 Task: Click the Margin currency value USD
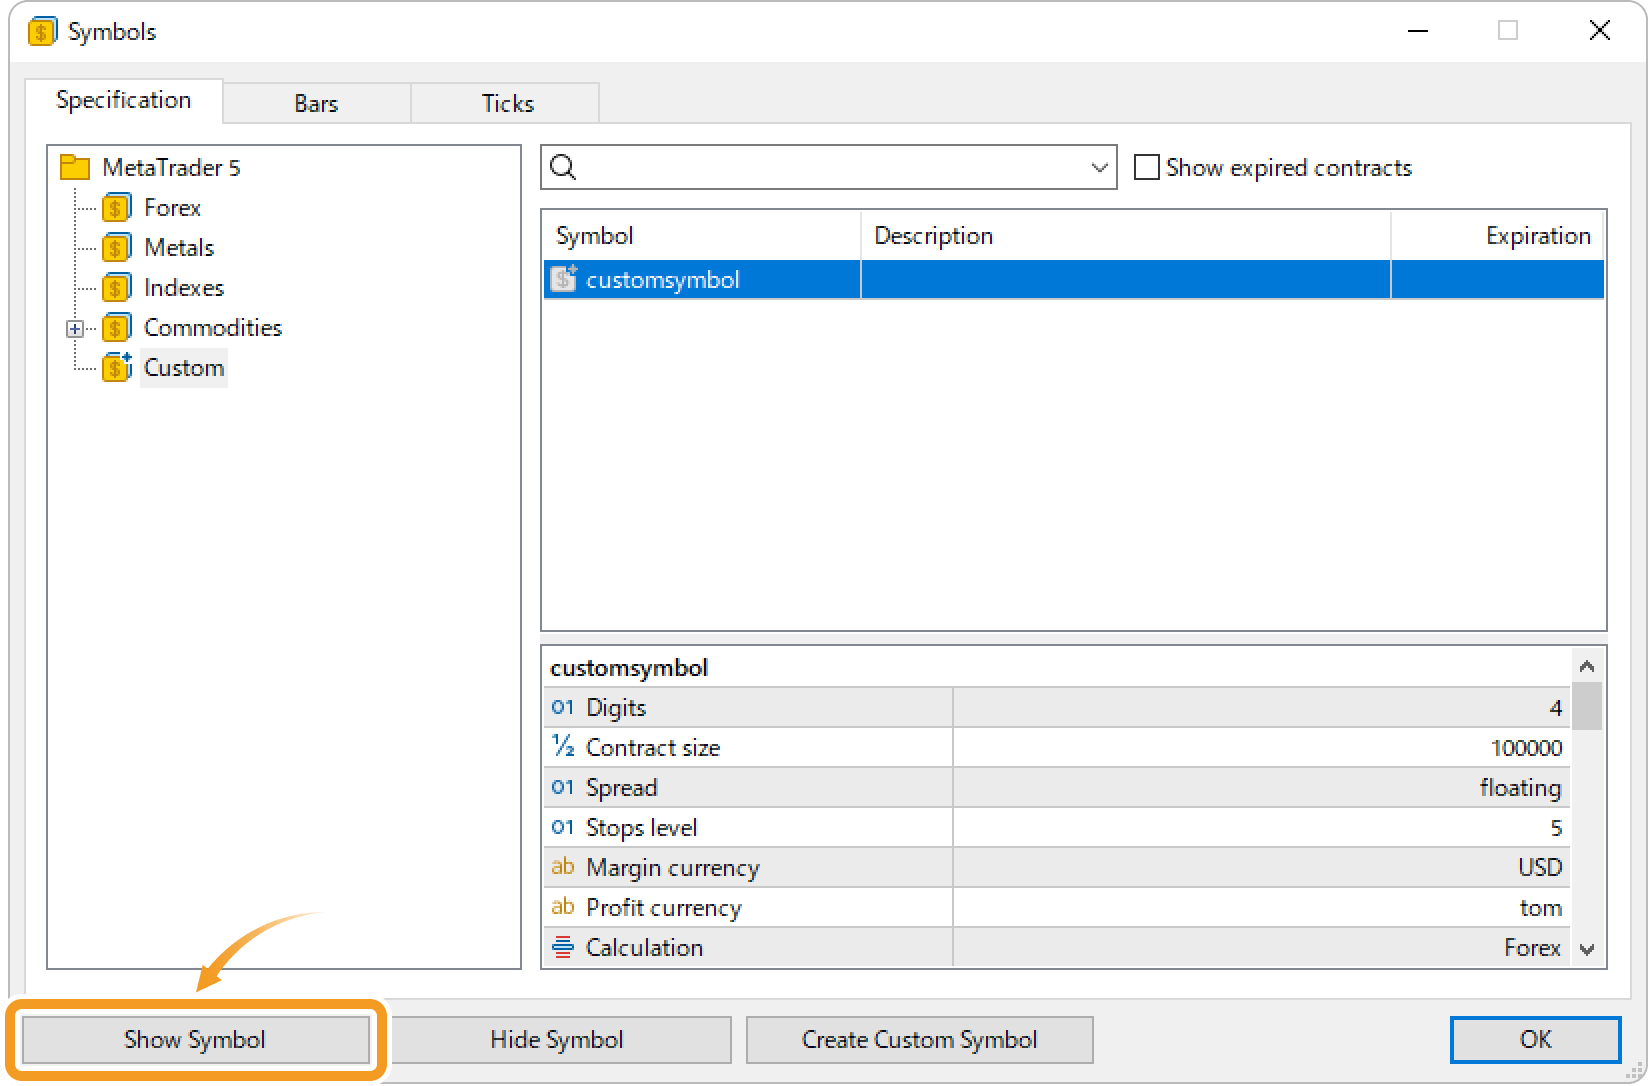pos(1540,867)
